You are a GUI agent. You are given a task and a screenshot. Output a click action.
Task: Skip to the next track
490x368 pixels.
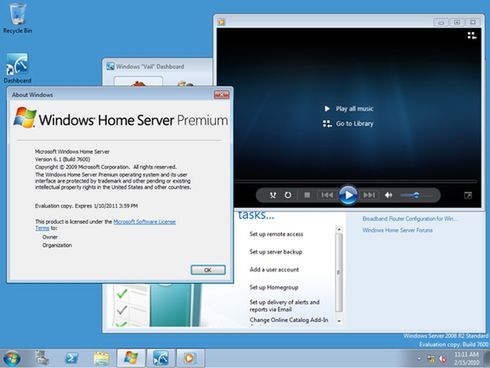369,195
